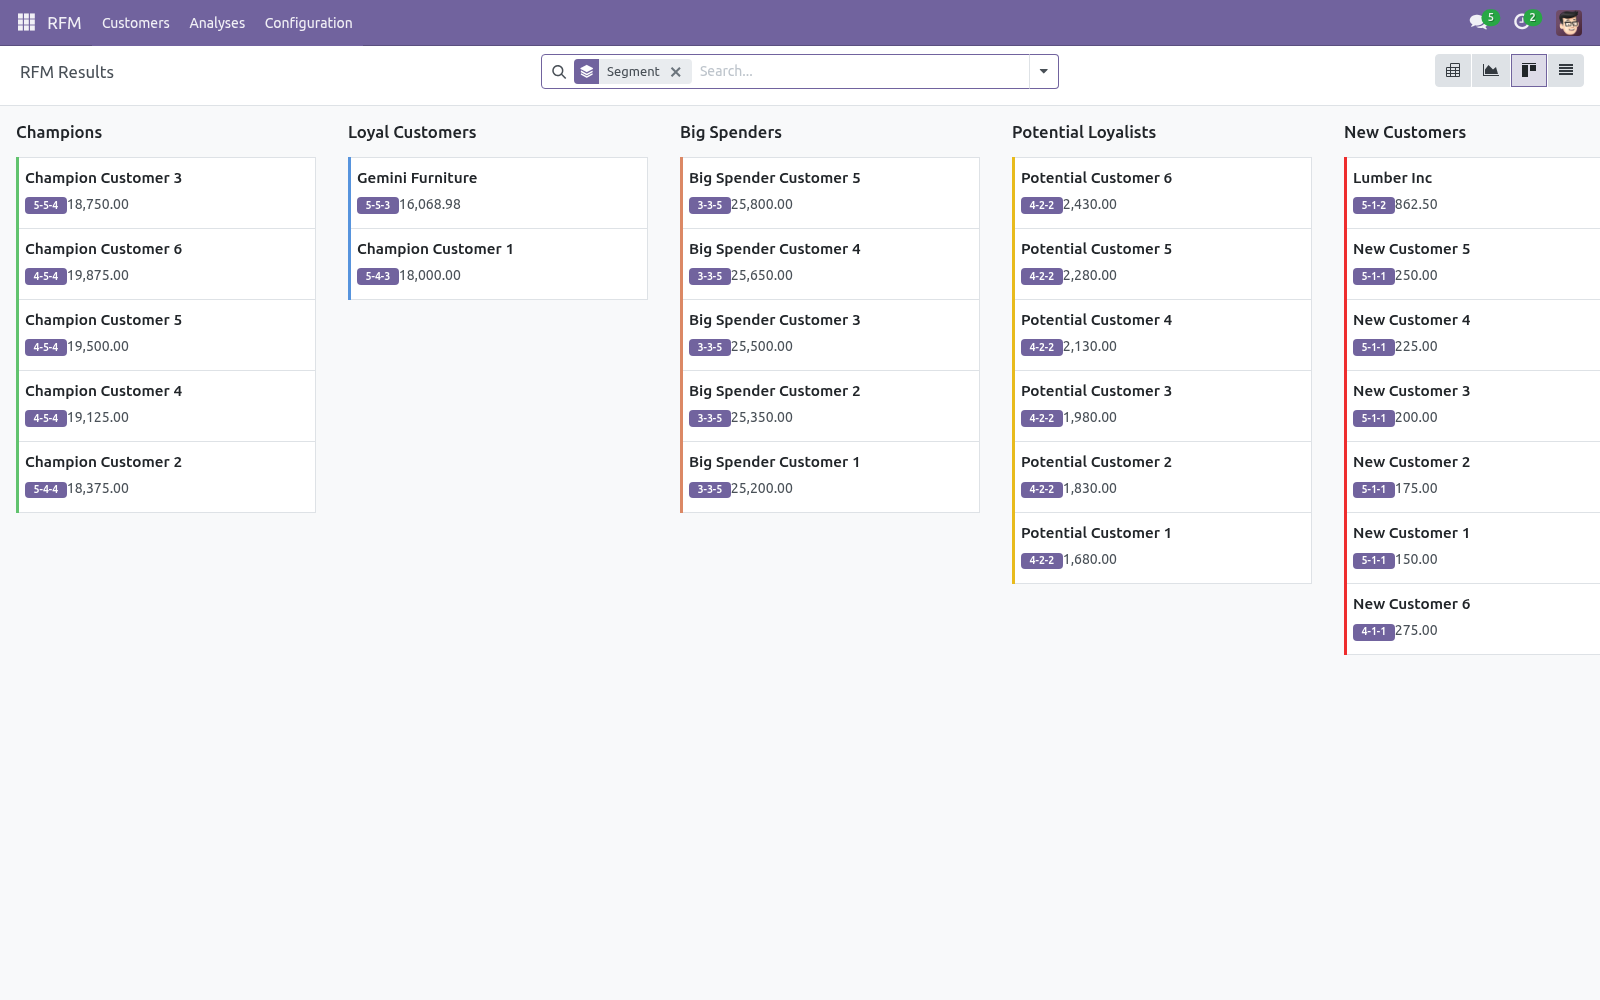Click the Potential Loyalists column header
The height and width of the screenshot is (1000, 1600).
tap(1084, 132)
